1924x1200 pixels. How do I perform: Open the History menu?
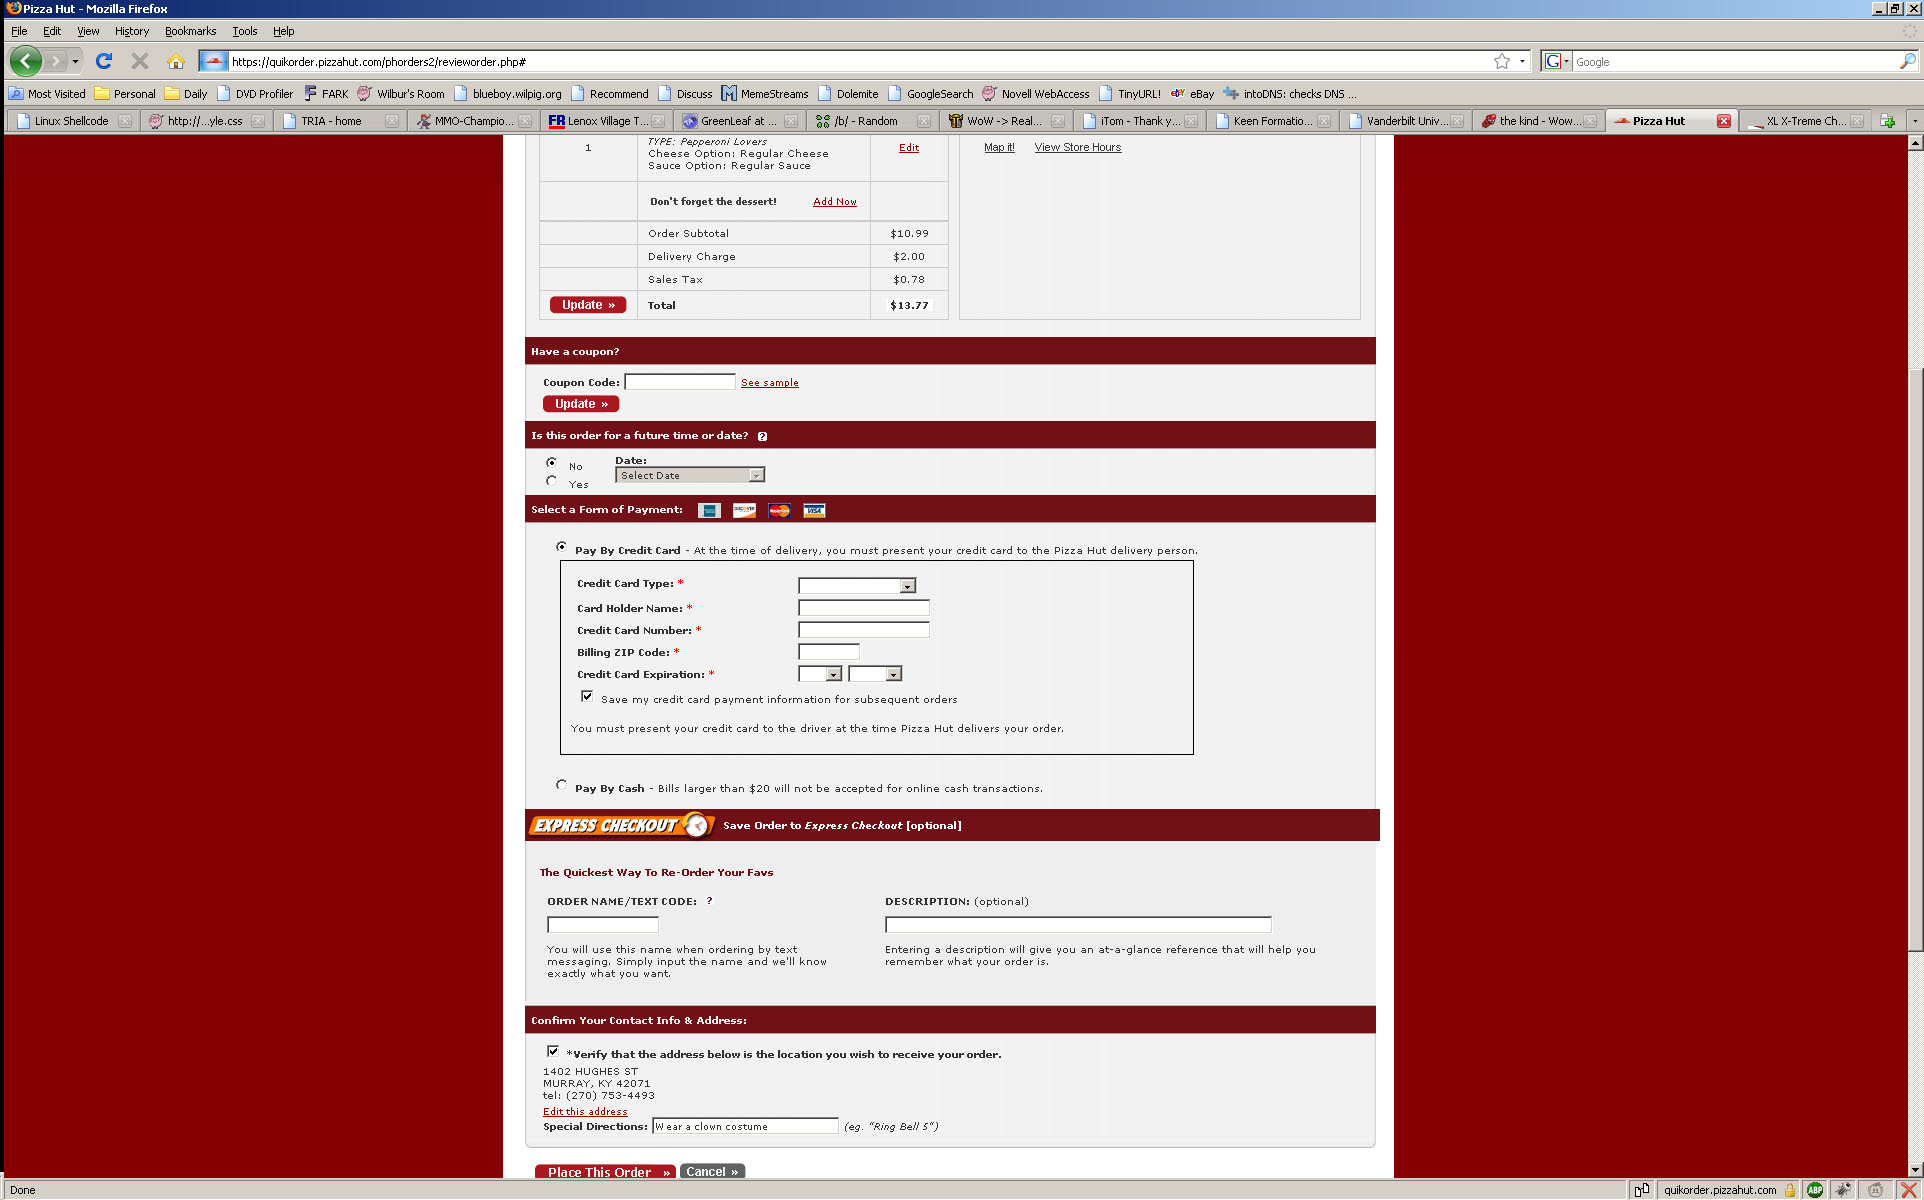click(x=132, y=31)
